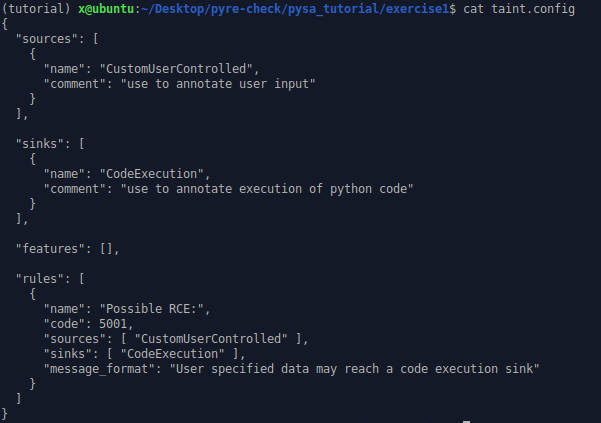
Task: Click the 'User specified data may reach' message
Action: (x=278, y=369)
